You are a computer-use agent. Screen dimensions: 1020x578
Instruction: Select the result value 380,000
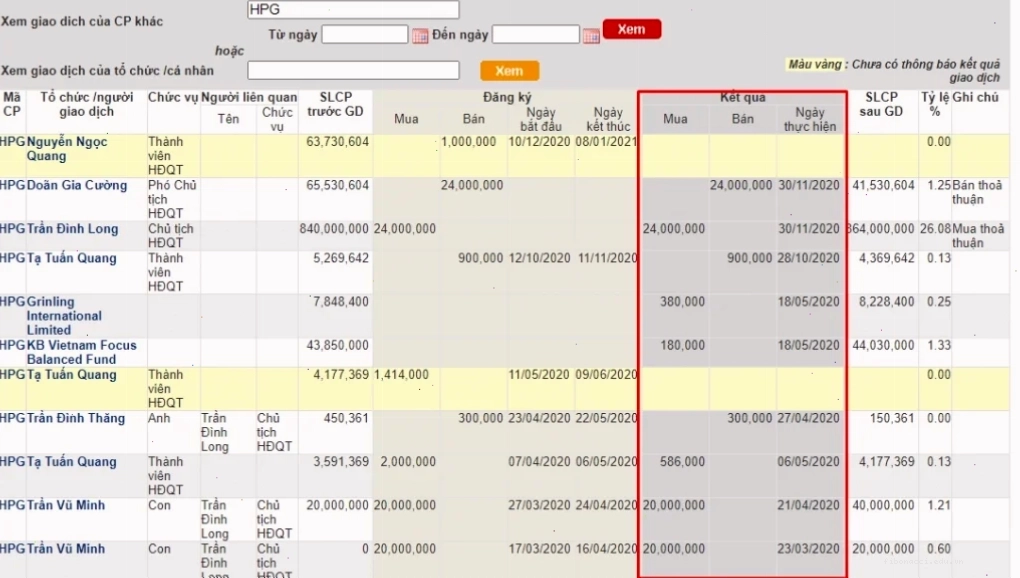(x=682, y=302)
